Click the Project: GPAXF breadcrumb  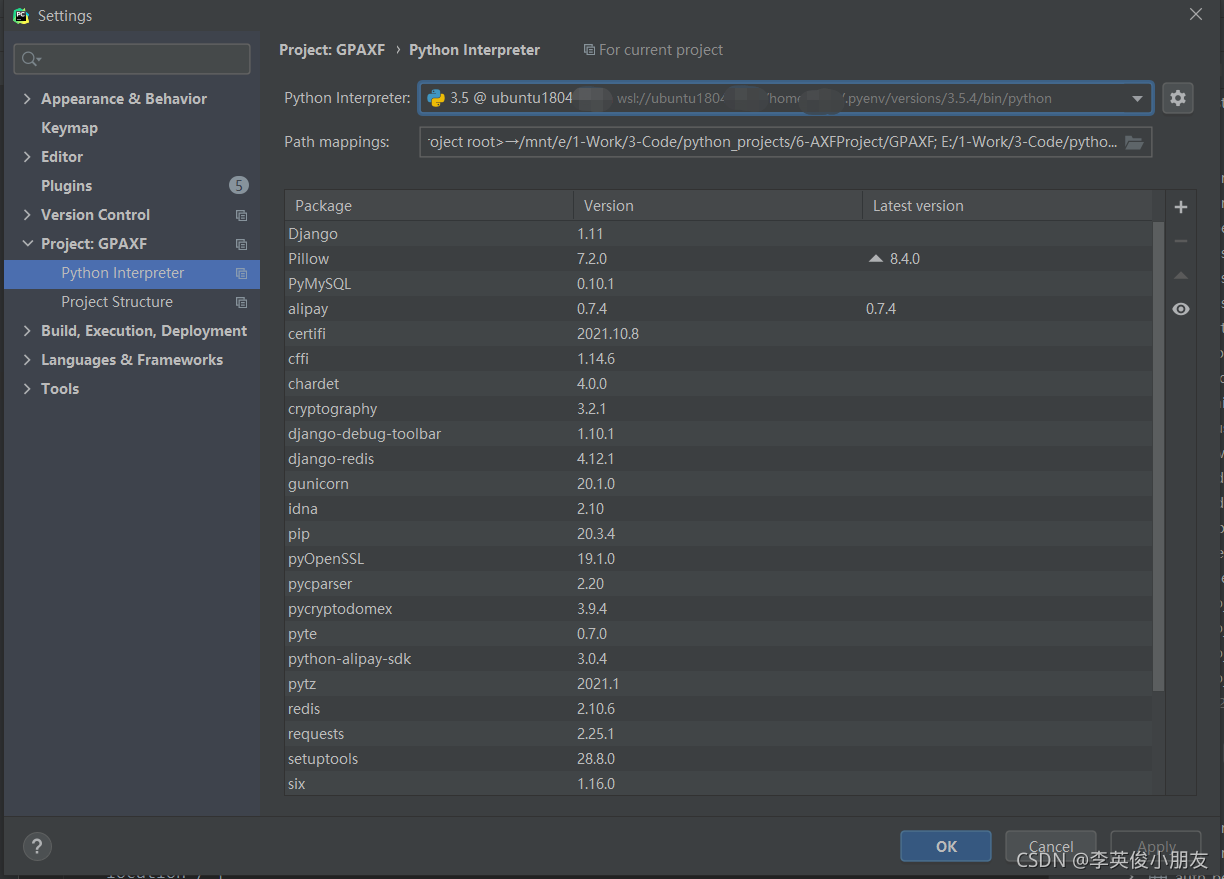tap(332, 50)
